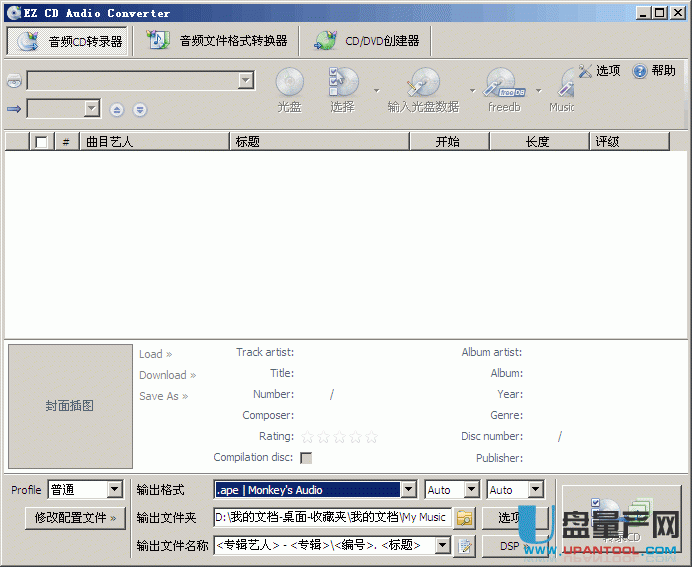Switch to the CD/DVD创建器 tab

[366, 41]
